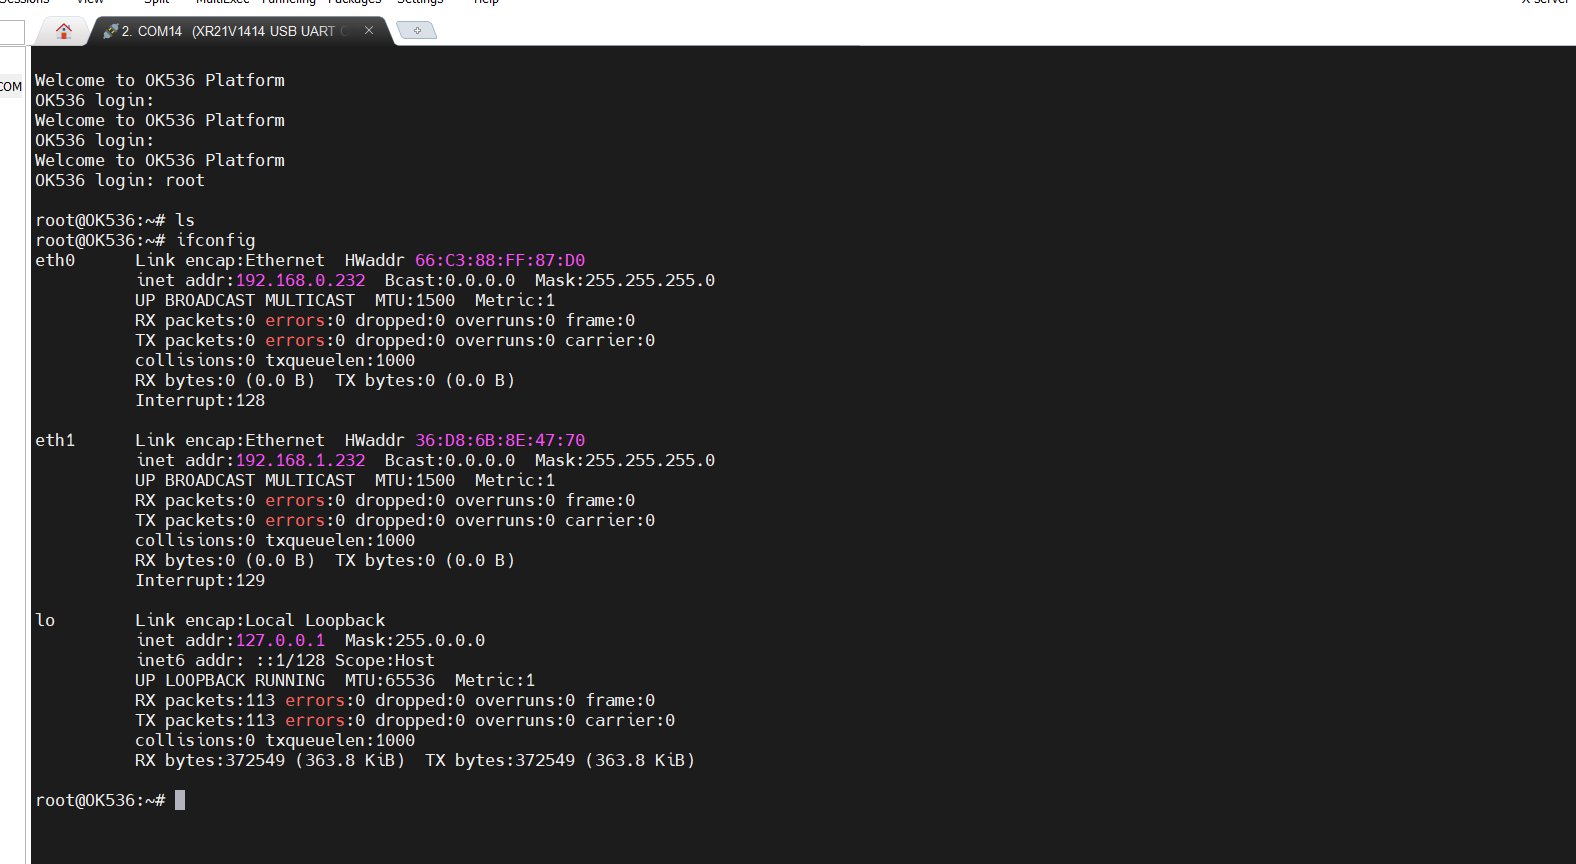Click the lo interface name

pyautogui.click(x=45, y=620)
